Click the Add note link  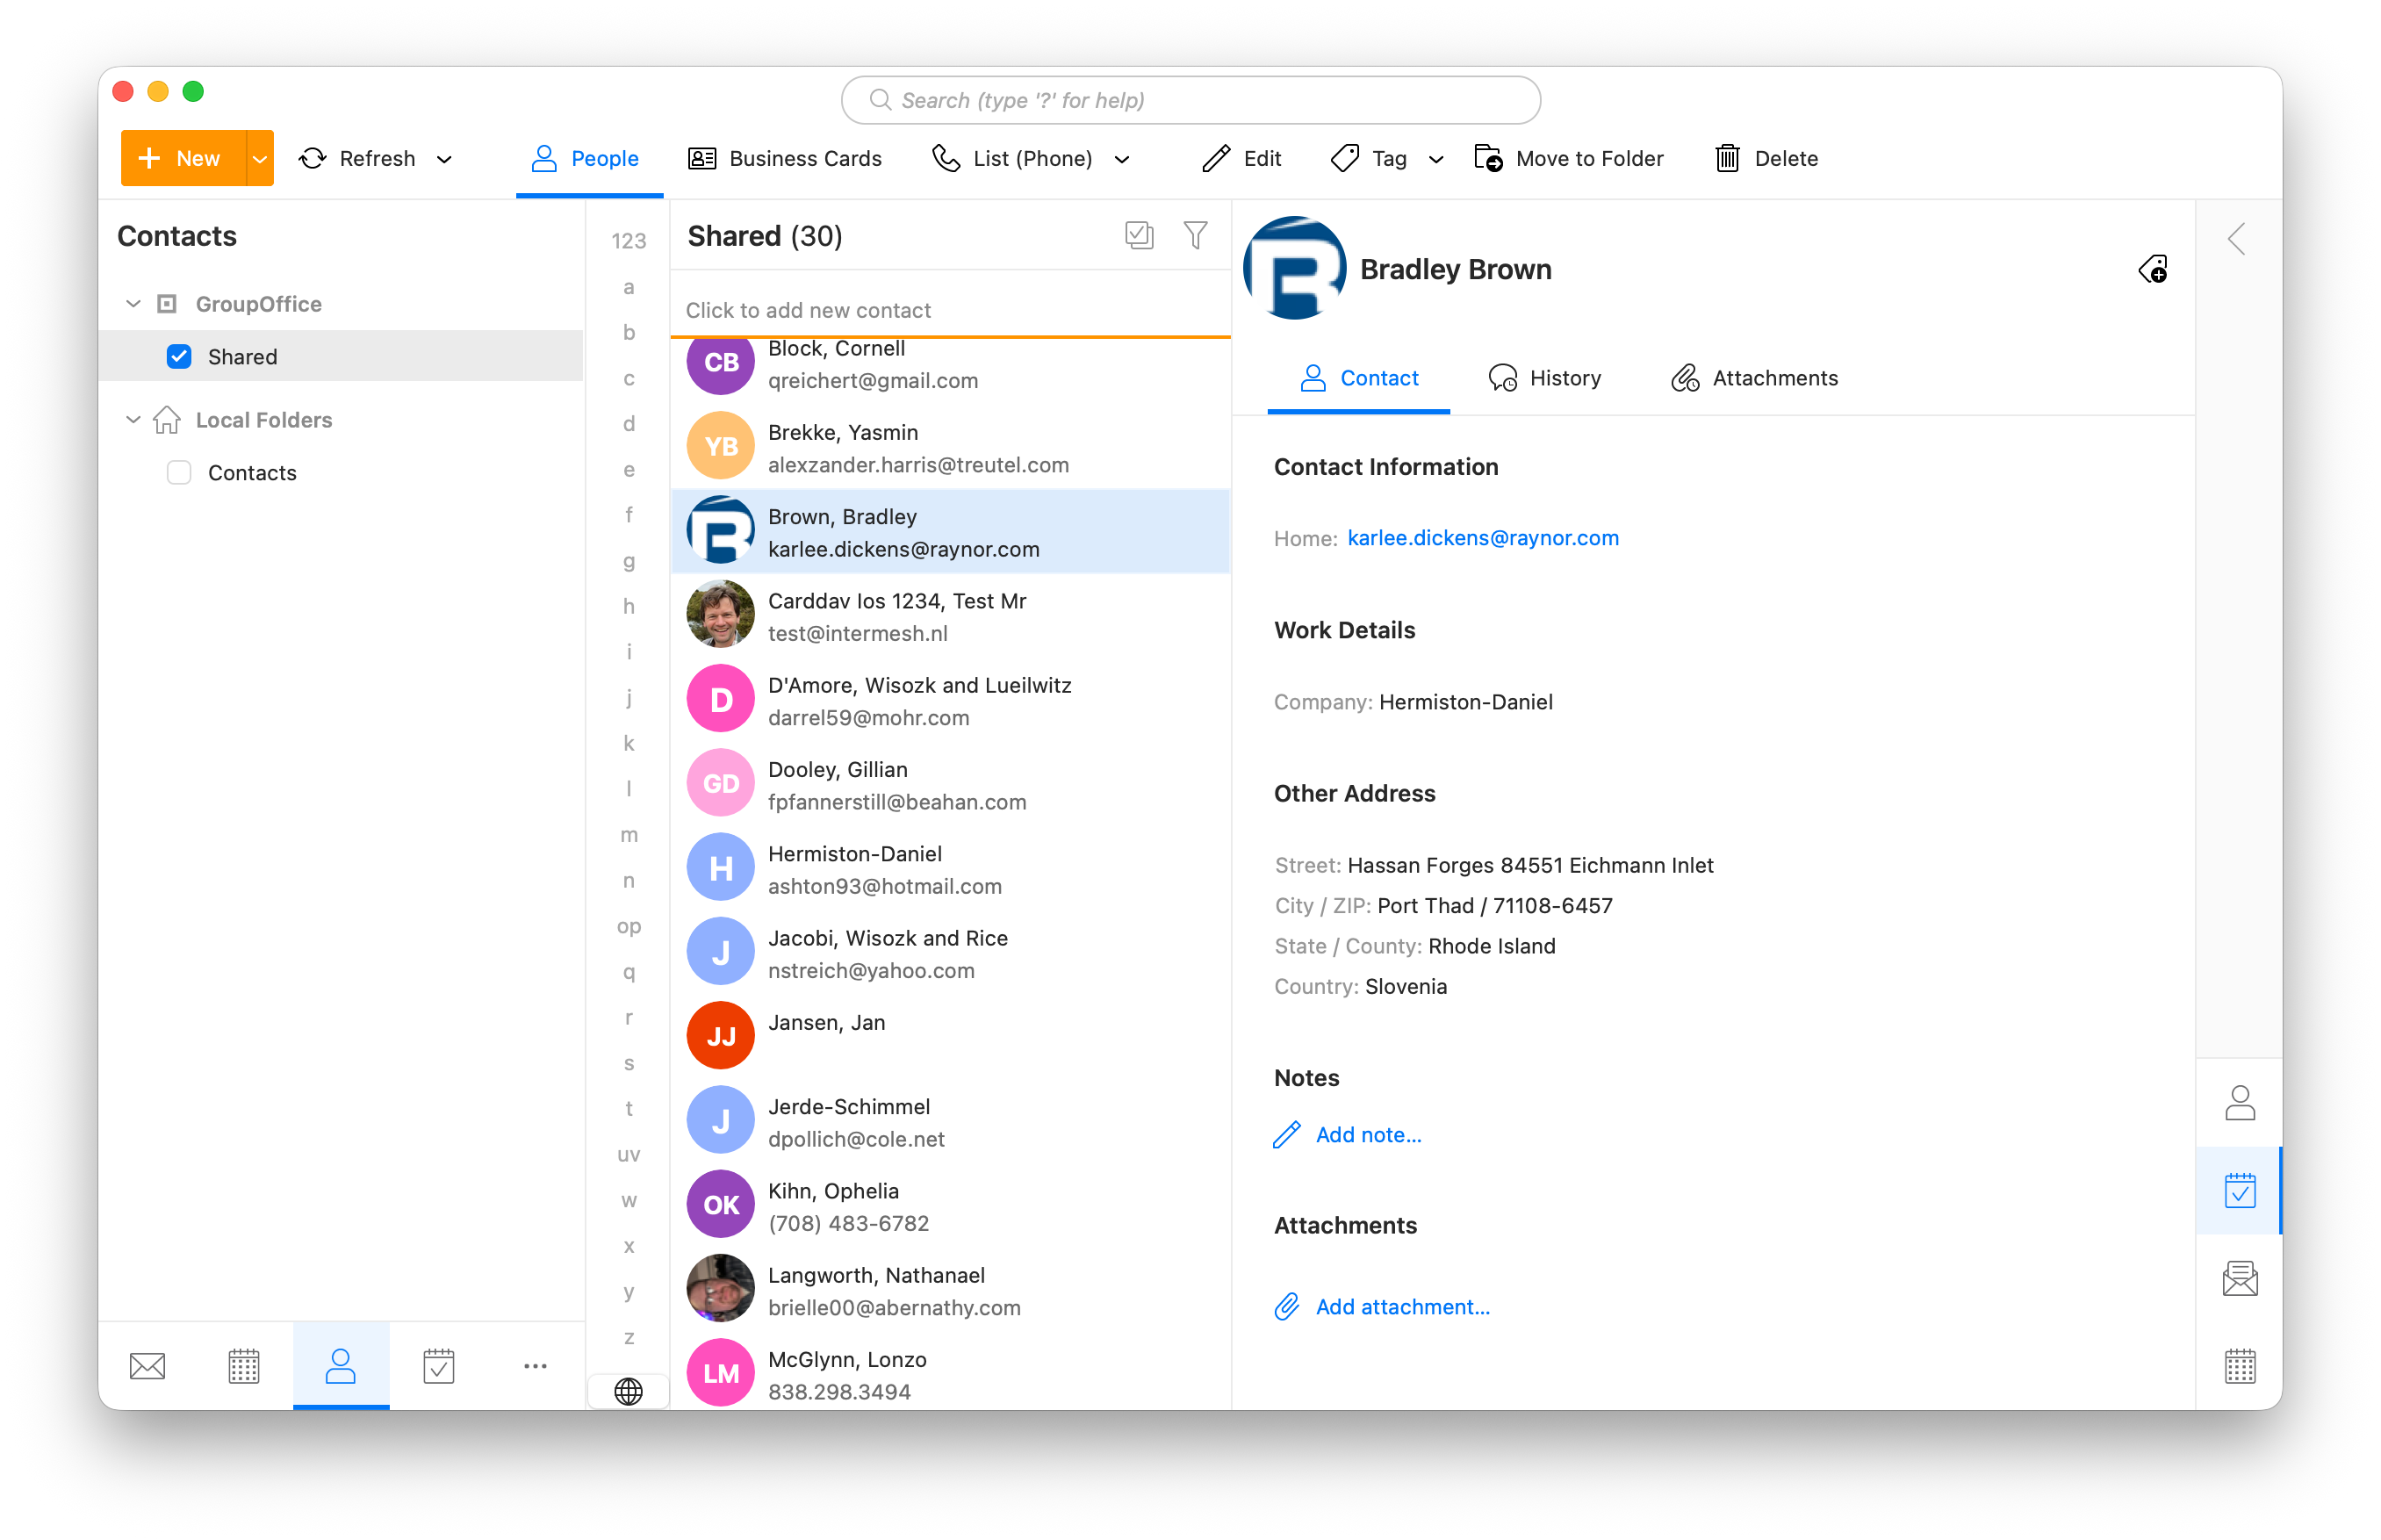pyautogui.click(x=1368, y=1135)
